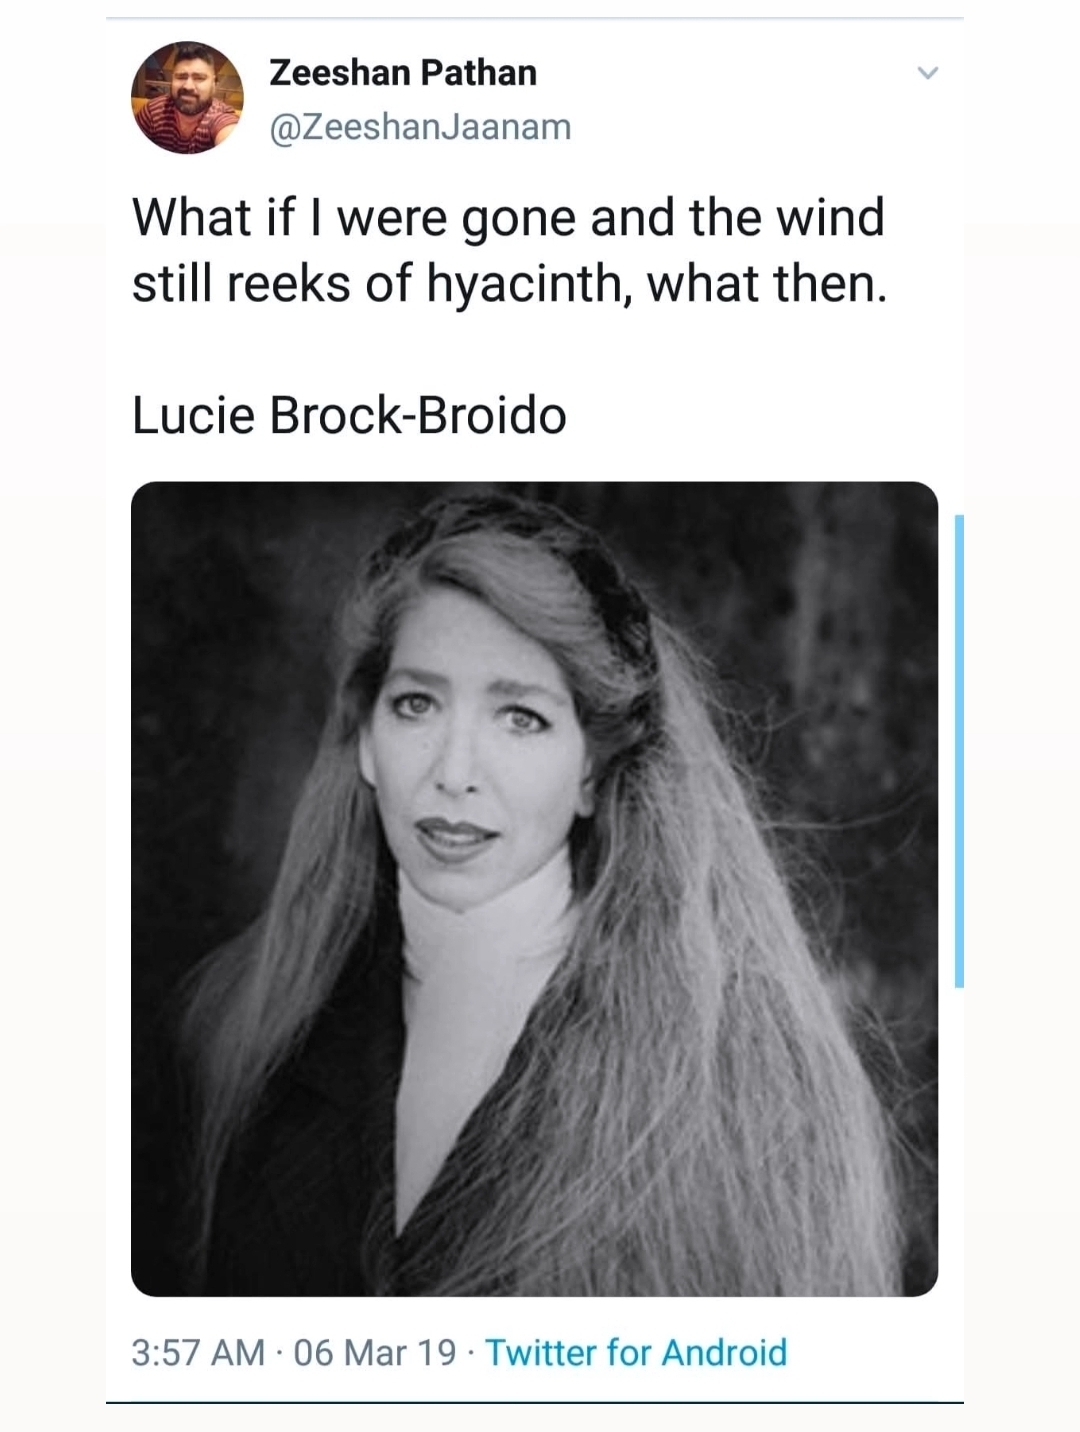Expand the tweet options chevron
1080x1432 pixels.
tap(928, 73)
